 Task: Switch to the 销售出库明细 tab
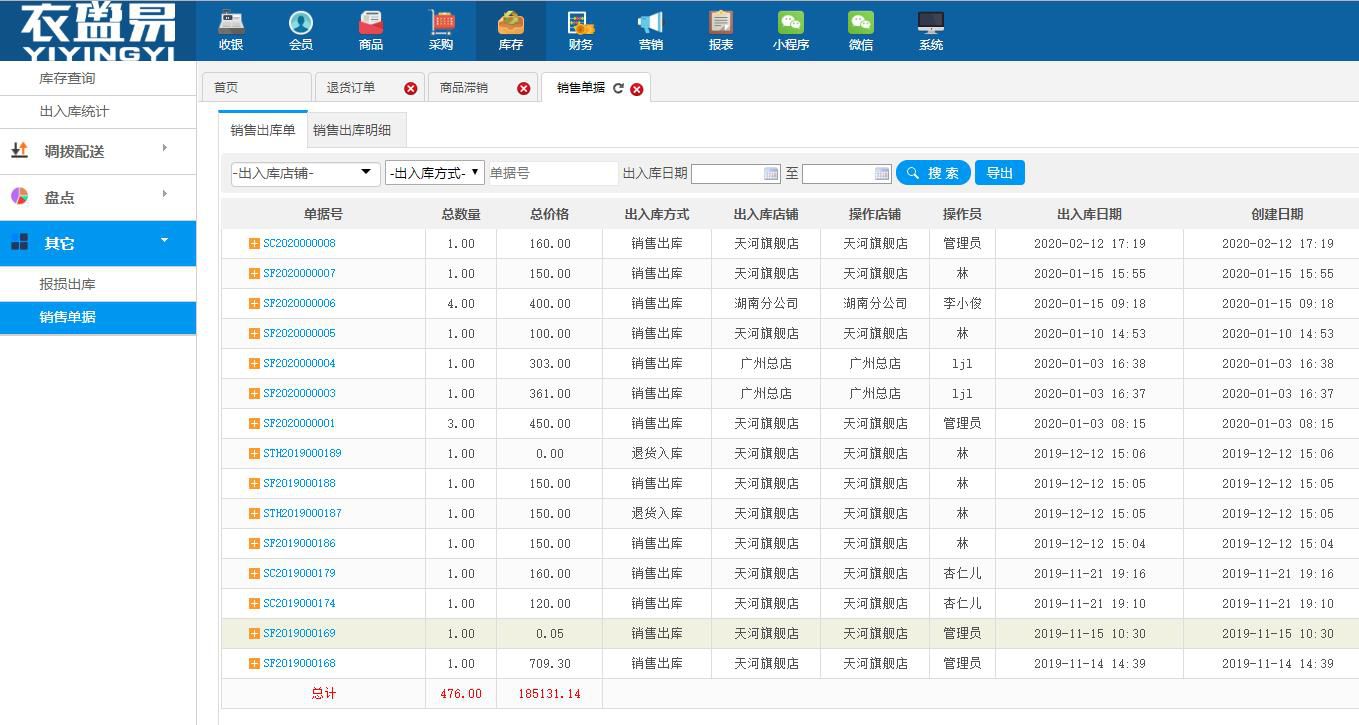click(352, 130)
